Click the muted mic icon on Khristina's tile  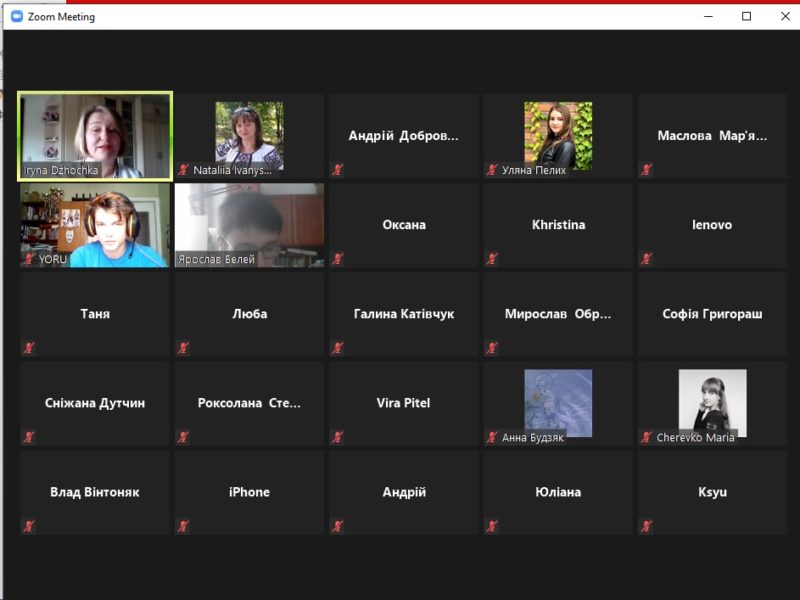(x=492, y=259)
